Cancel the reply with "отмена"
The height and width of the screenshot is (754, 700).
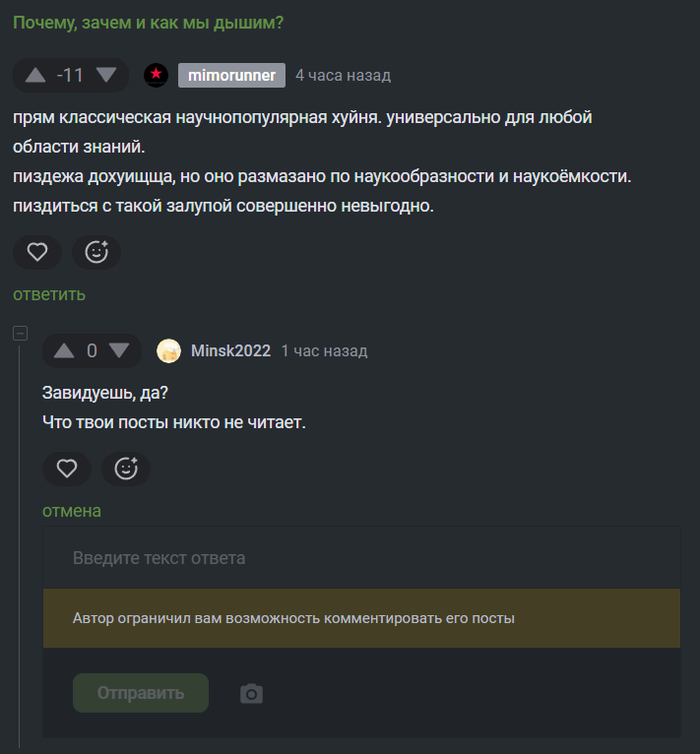click(71, 511)
